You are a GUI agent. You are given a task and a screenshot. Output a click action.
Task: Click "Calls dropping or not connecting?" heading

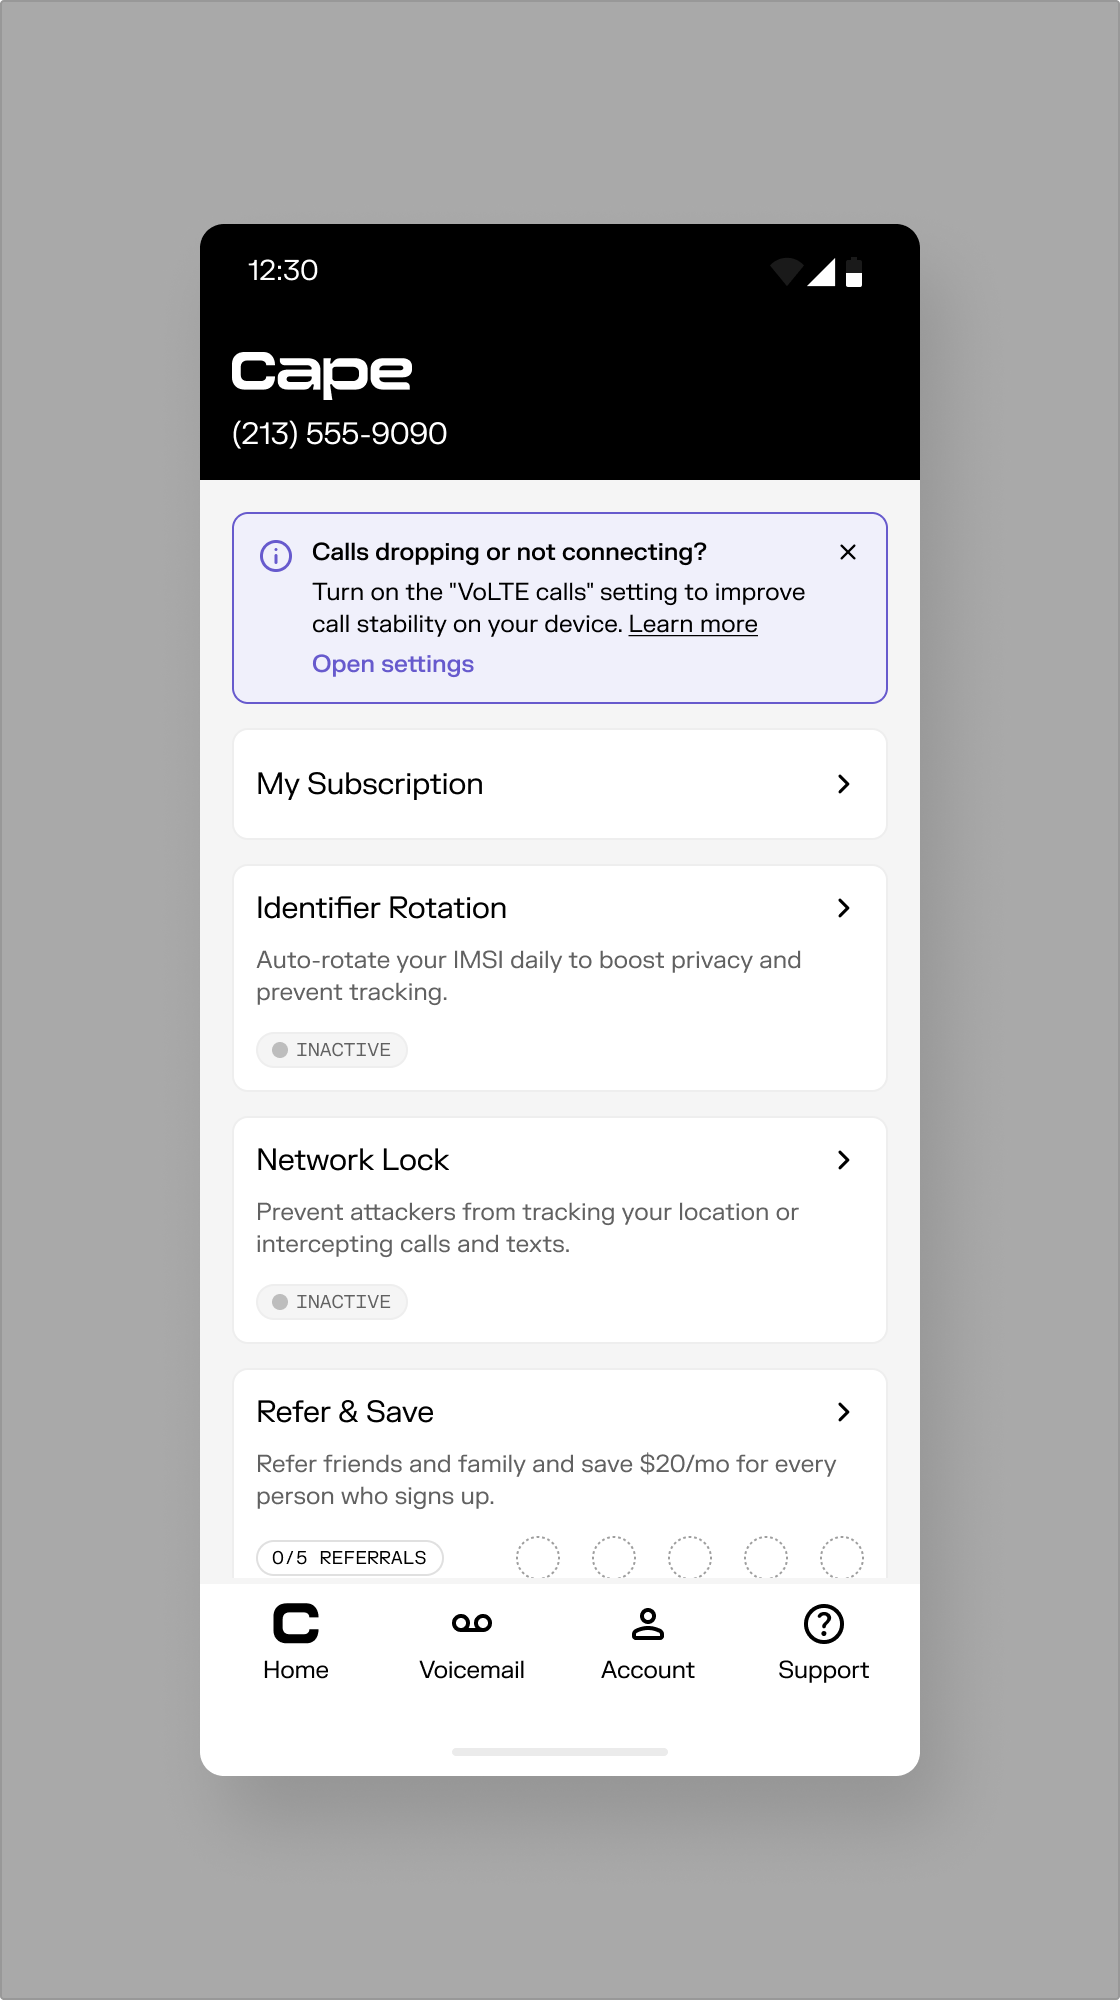pos(509,552)
